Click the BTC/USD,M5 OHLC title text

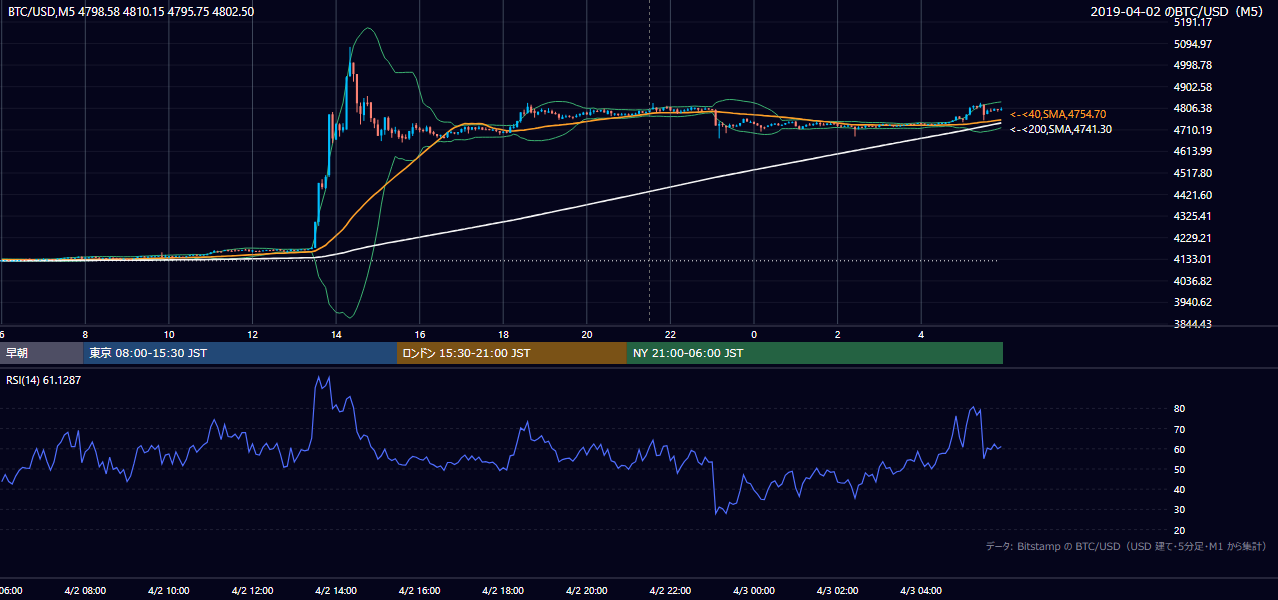[x=131, y=11]
